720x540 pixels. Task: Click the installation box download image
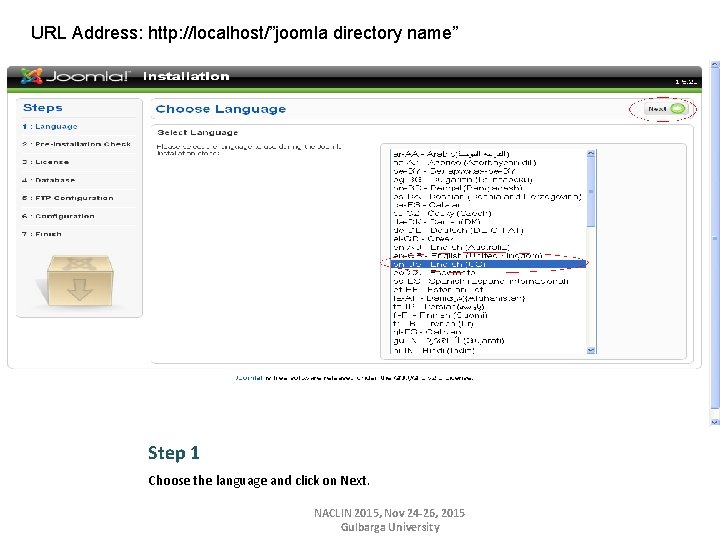click(x=79, y=281)
